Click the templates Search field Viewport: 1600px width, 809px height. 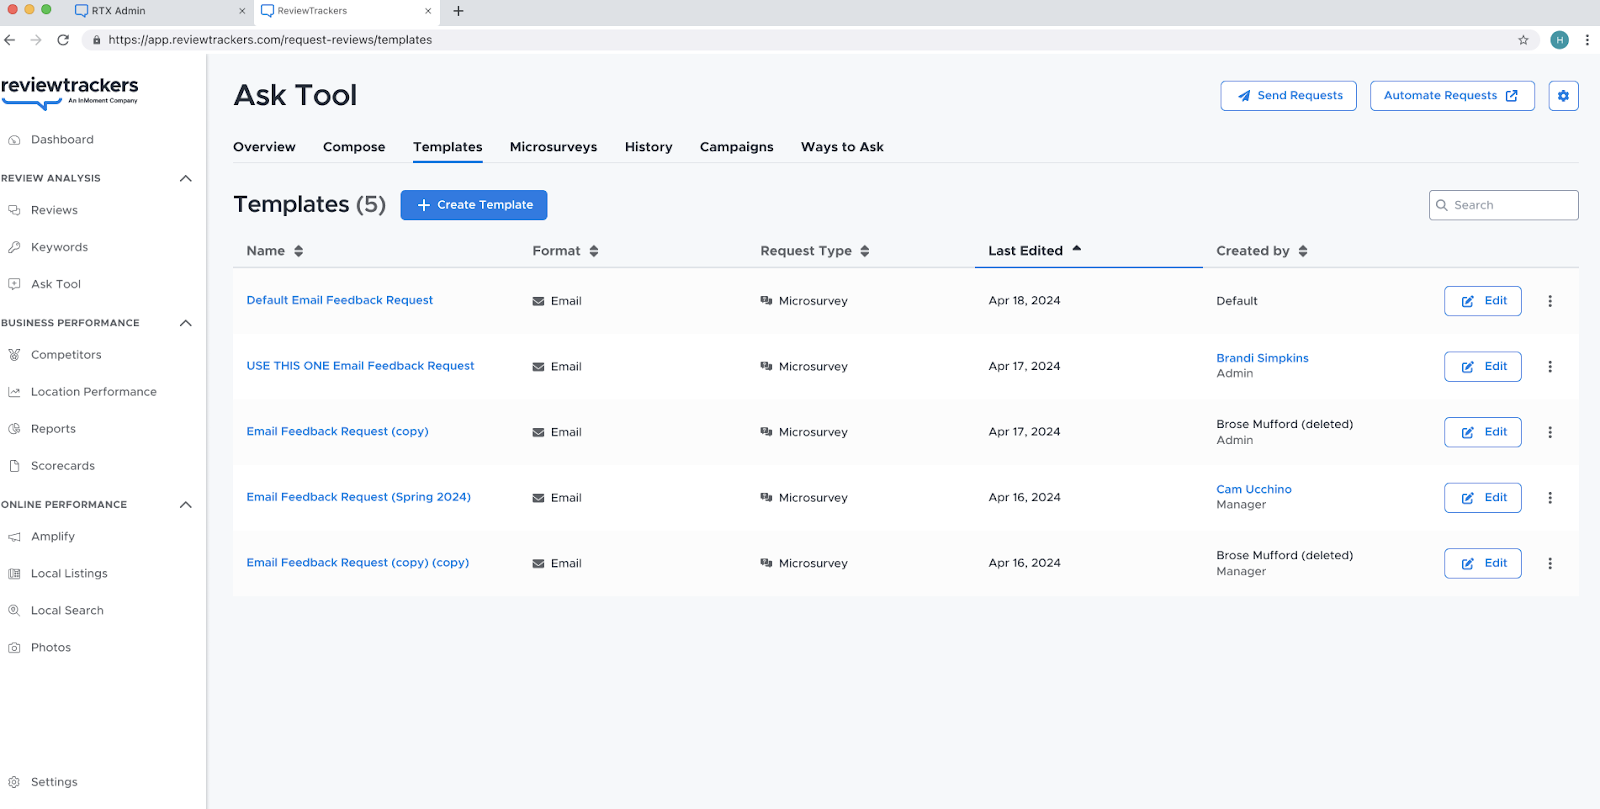(x=1503, y=205)
